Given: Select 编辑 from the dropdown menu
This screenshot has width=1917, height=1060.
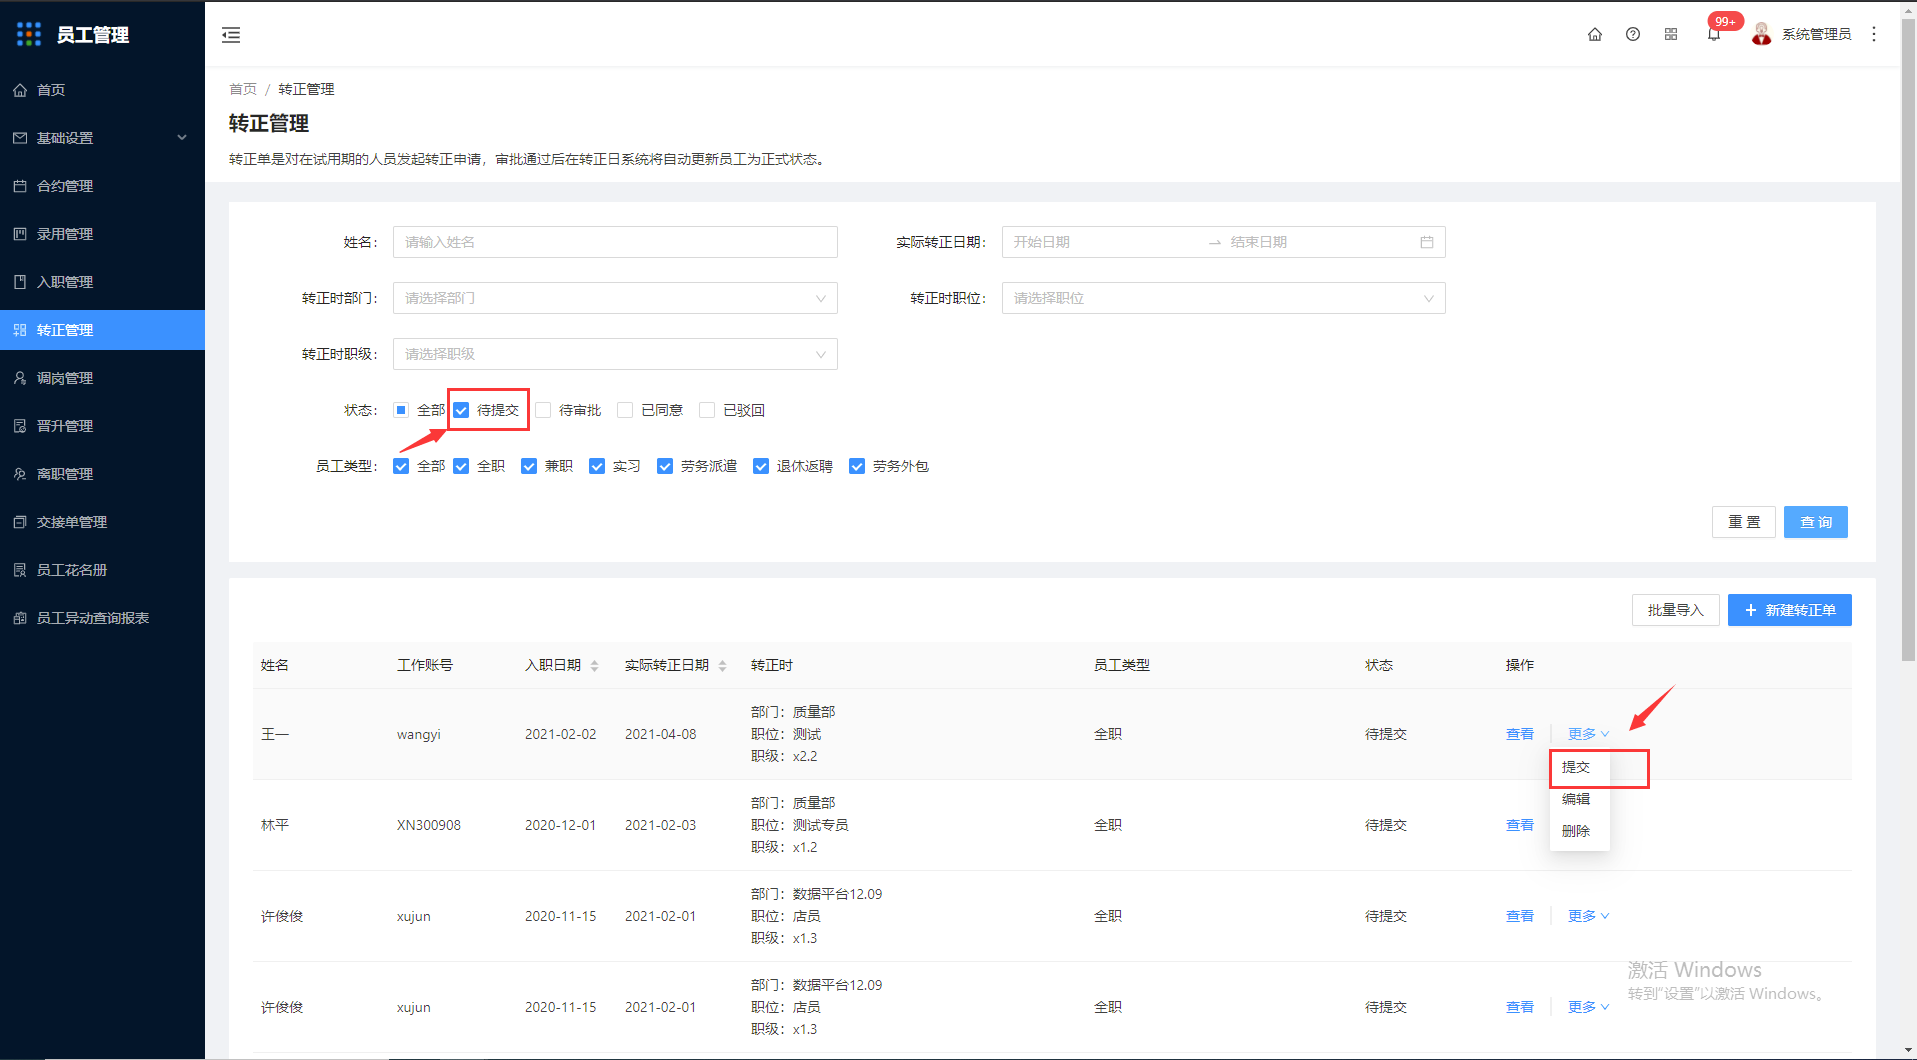Looking at the screenshot, I should 1579,799.
